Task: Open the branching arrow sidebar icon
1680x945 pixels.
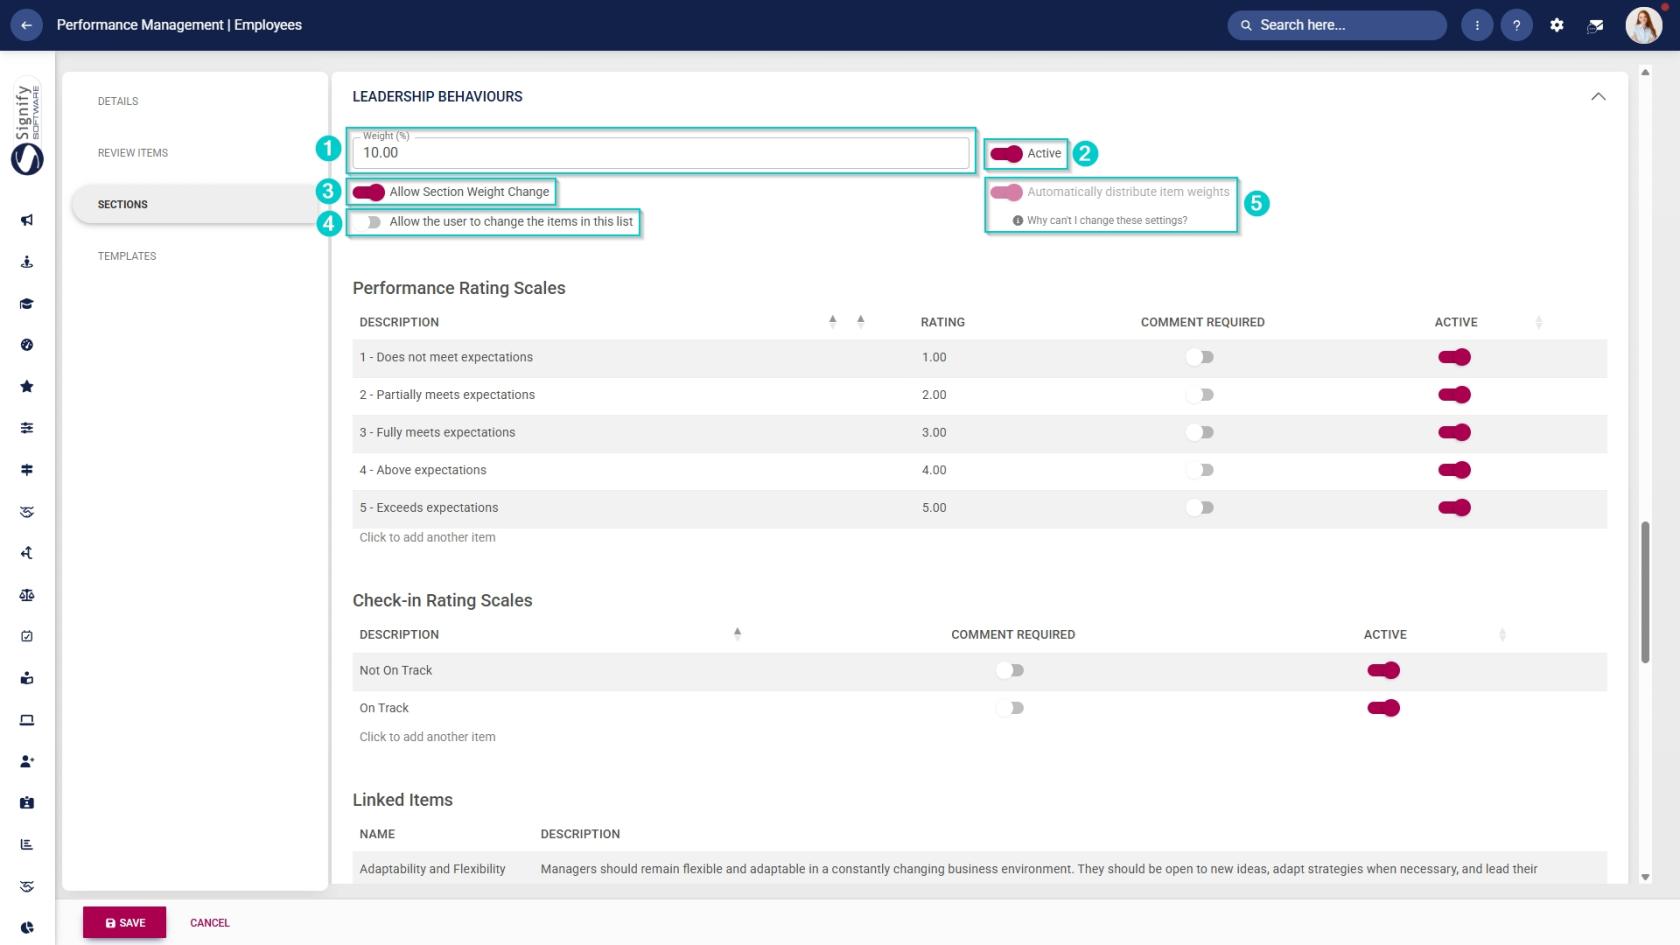Action: [27, 553]
